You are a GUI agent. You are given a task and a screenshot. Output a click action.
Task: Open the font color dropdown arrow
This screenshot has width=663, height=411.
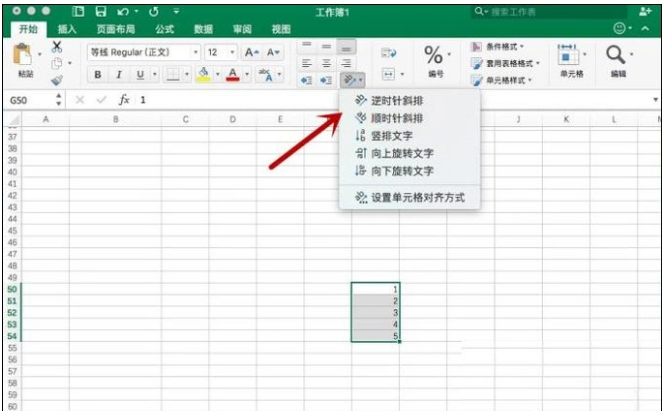click(247, 75)
